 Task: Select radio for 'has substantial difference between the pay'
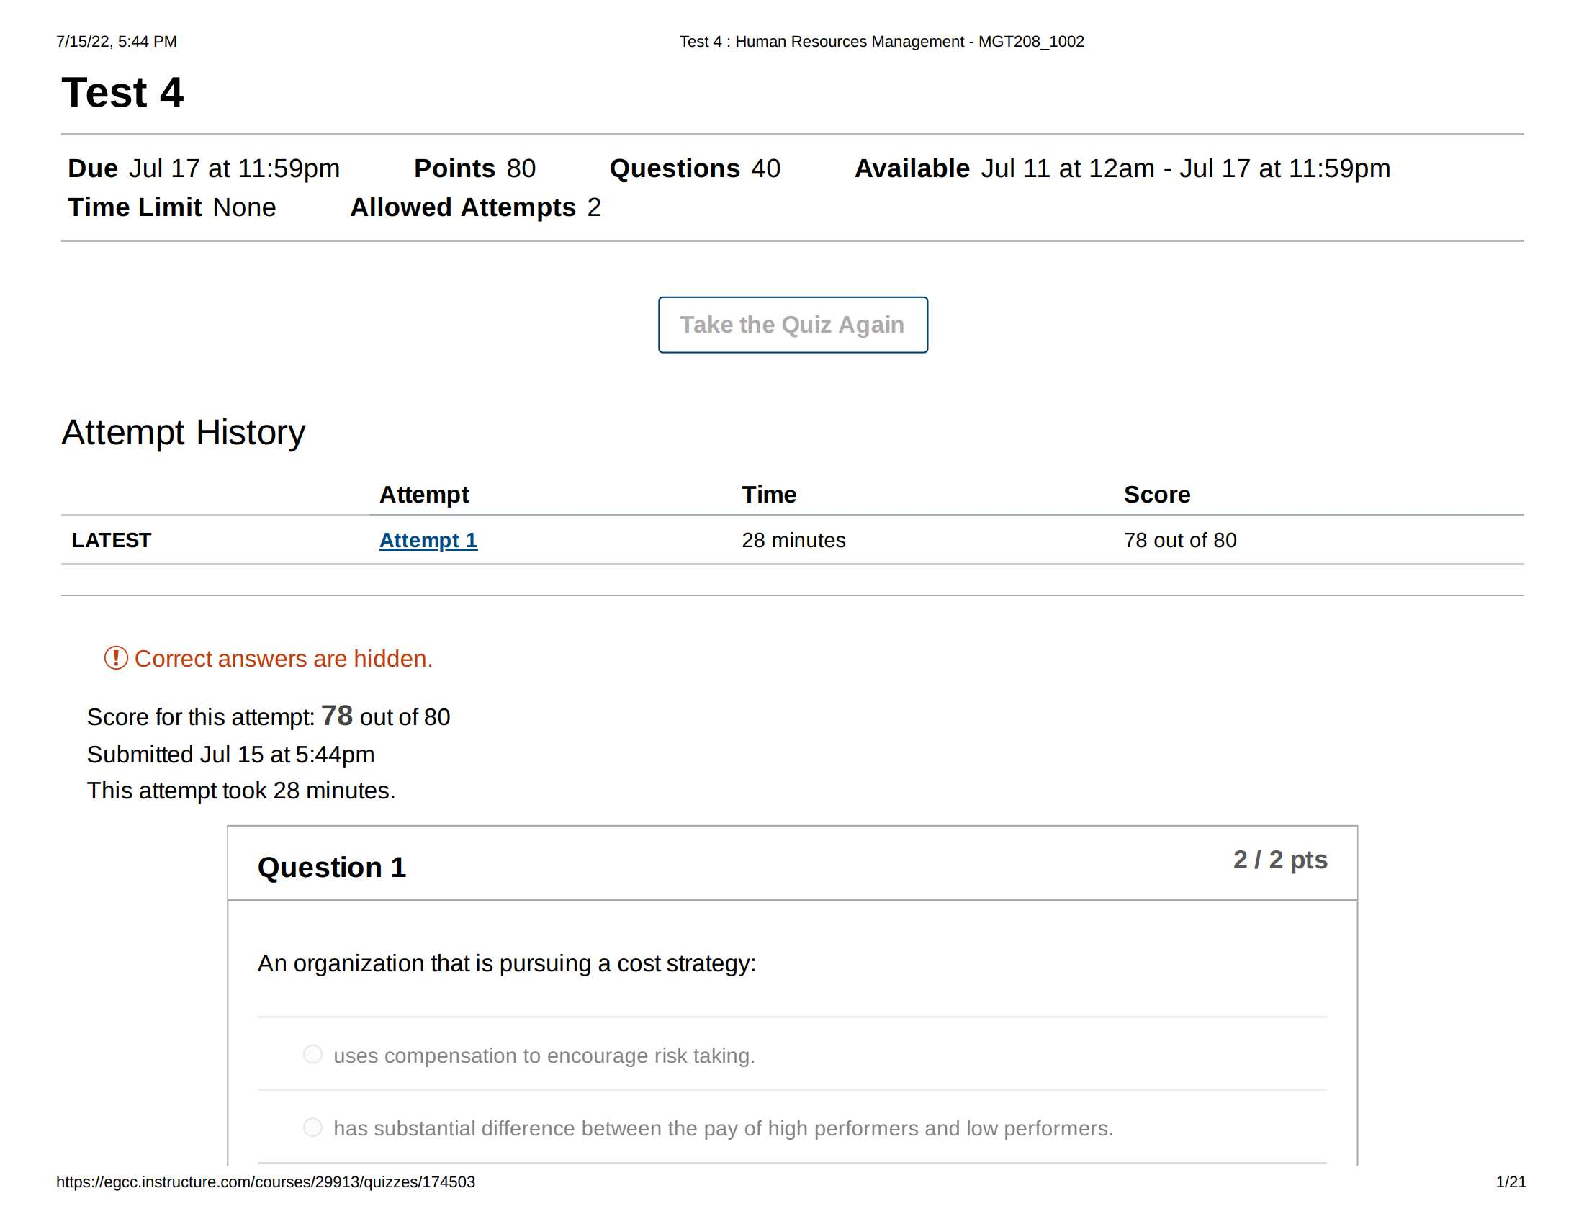tap(313, 1128)
